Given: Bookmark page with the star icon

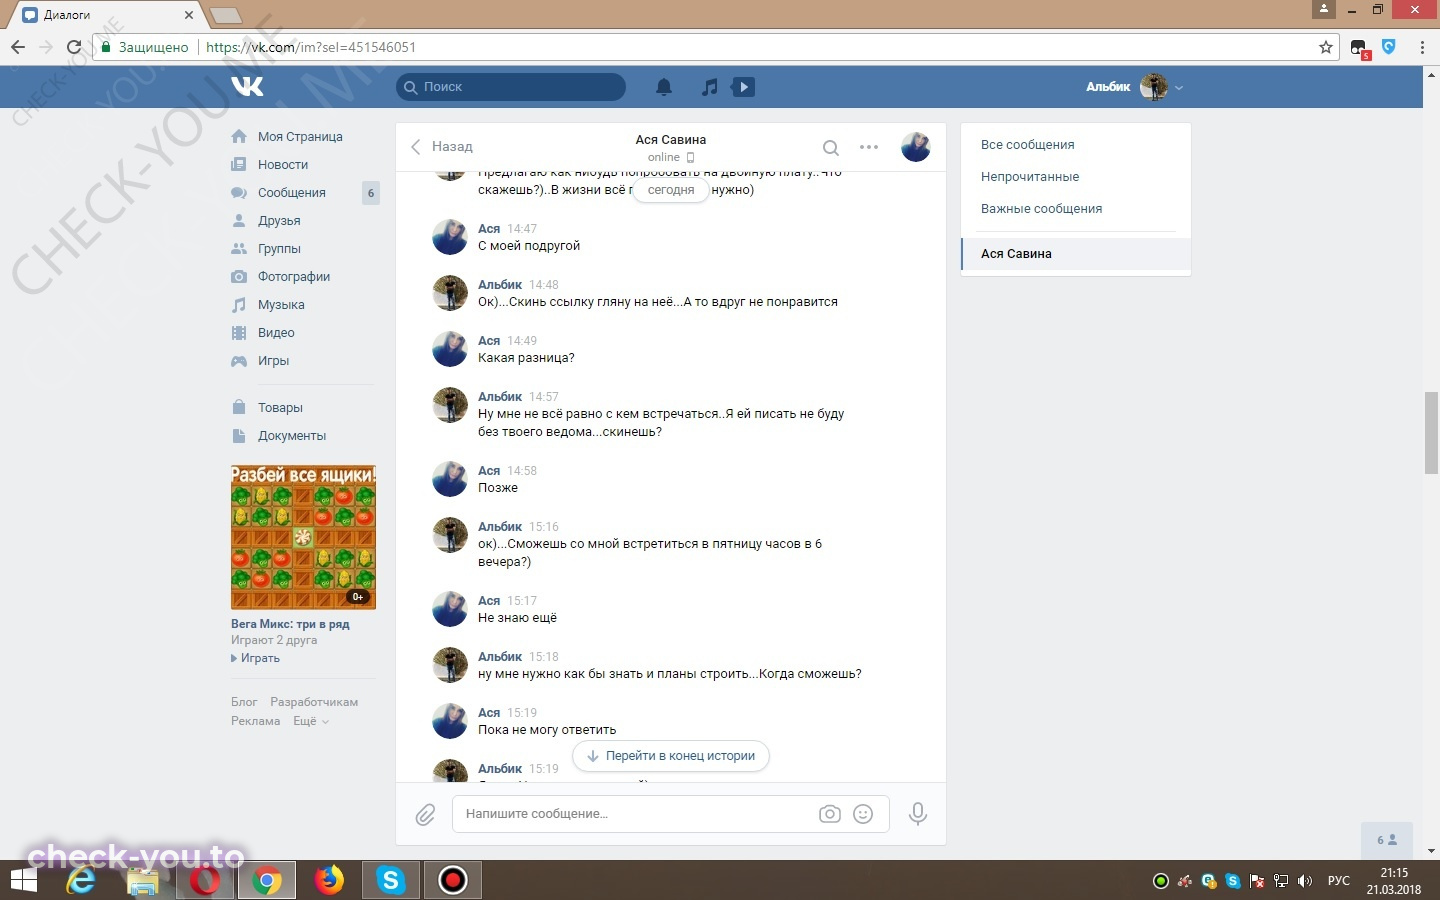Looking at the screenshot, I should 1326,47.
